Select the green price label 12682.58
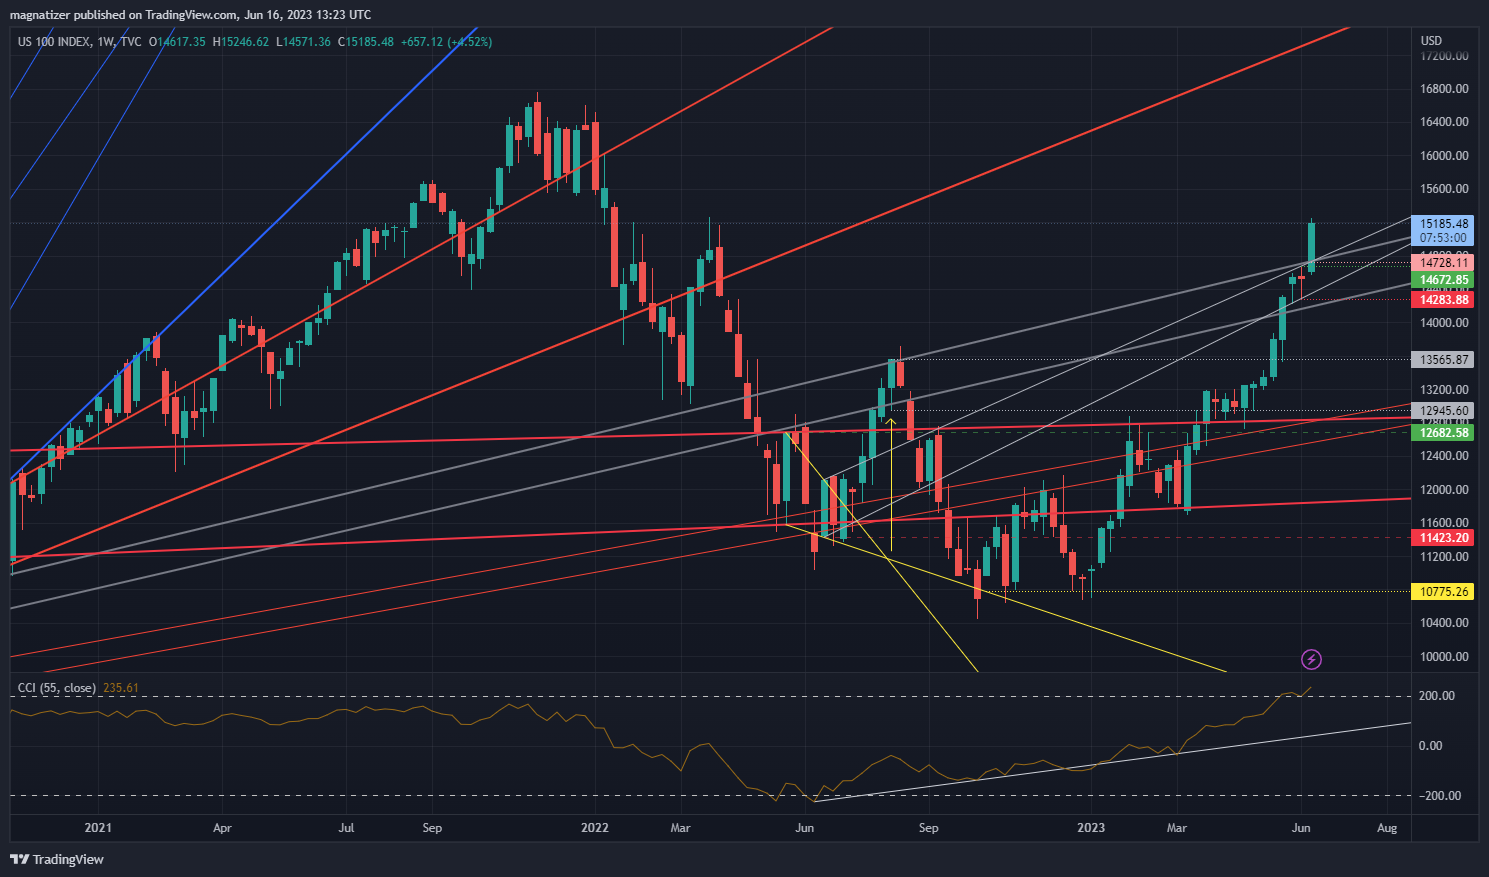The height and width of the screenshot is (877, 1489). pyautogui.click(x=1444, y=433)
